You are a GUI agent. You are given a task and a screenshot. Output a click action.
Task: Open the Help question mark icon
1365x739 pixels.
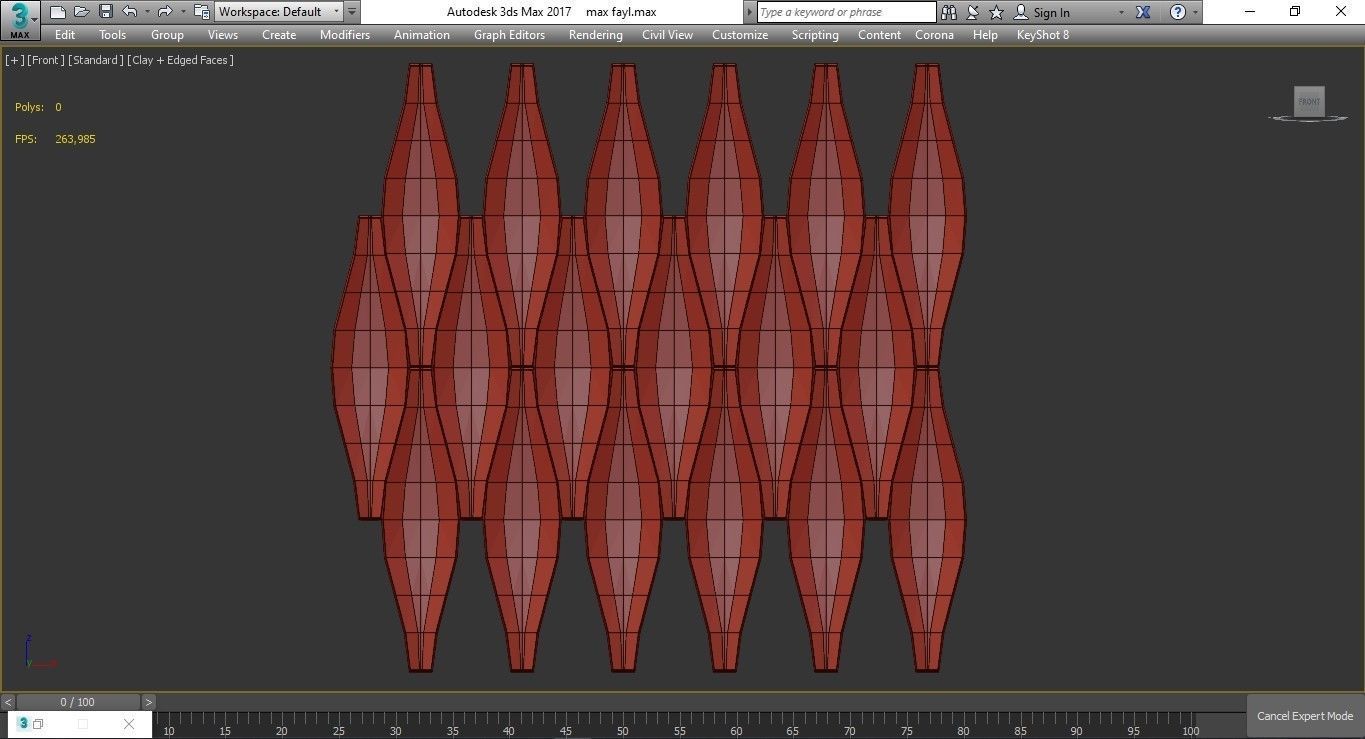pos(1178,12)
